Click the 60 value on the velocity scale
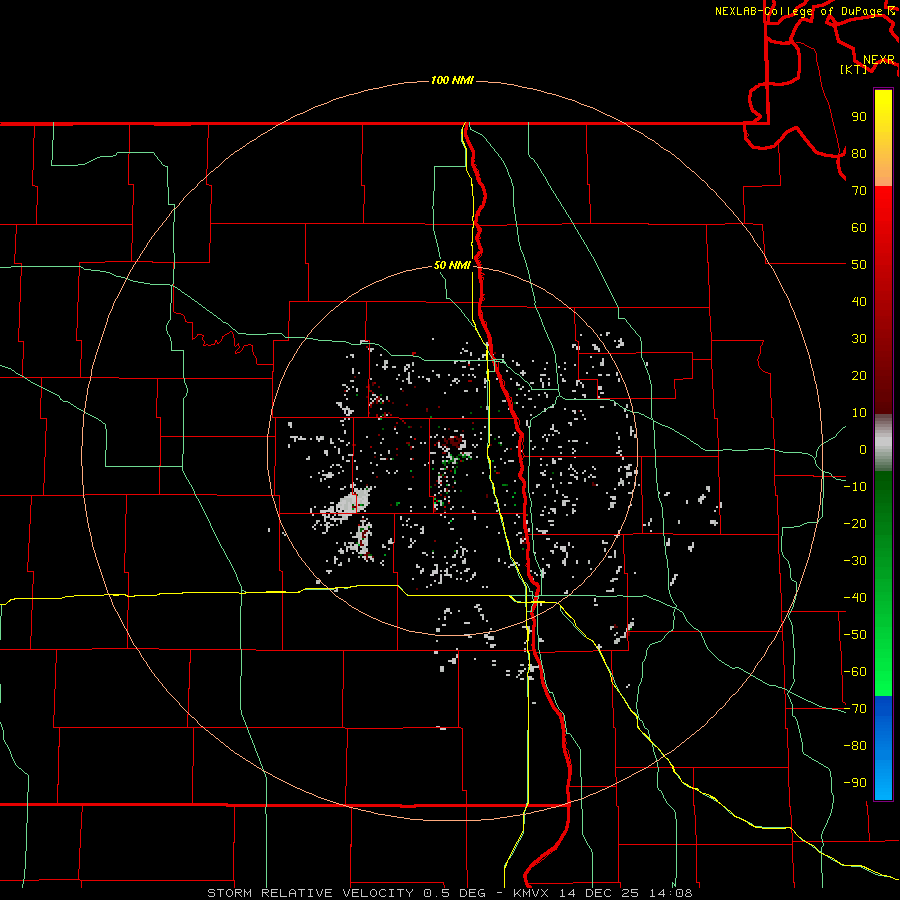 859,227
